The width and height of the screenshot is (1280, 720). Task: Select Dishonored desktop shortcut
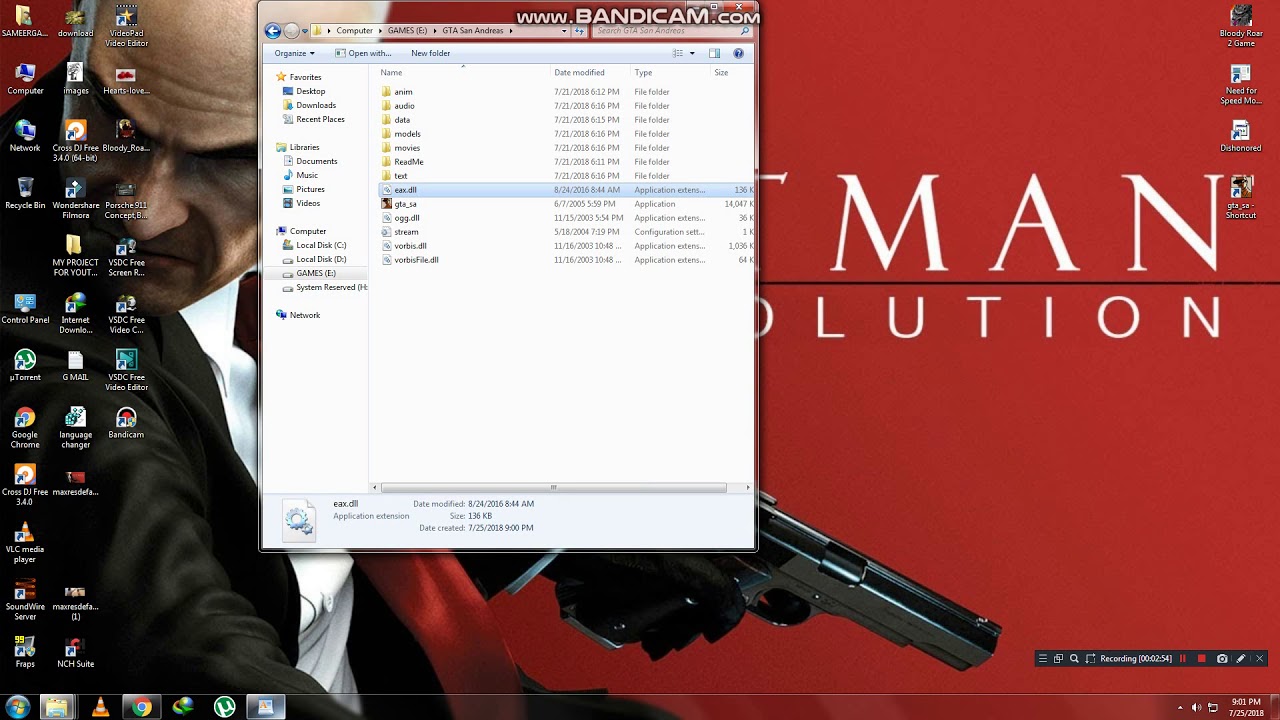[x=1241, y=136]
